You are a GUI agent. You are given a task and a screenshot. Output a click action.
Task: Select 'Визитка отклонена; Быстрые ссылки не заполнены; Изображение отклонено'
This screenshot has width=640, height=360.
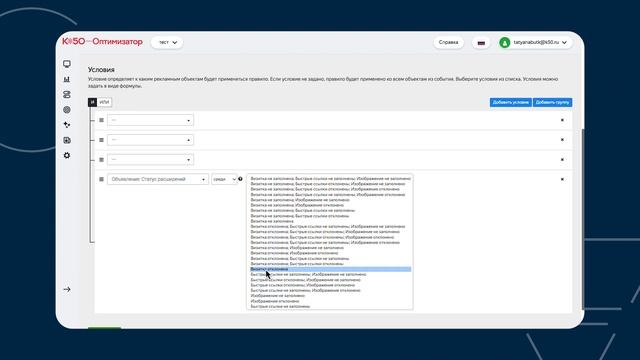331,242
